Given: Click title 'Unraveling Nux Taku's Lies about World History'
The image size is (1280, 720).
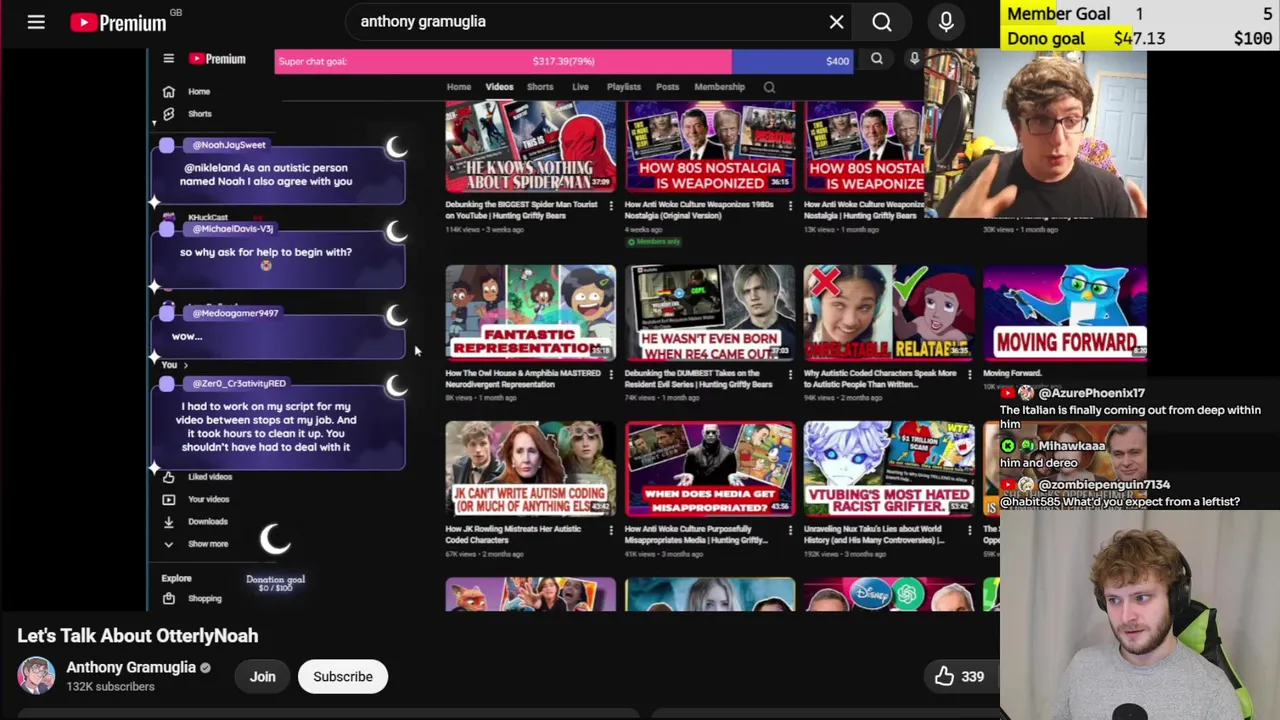Looking at the screenshot, I should coord(874,535).
